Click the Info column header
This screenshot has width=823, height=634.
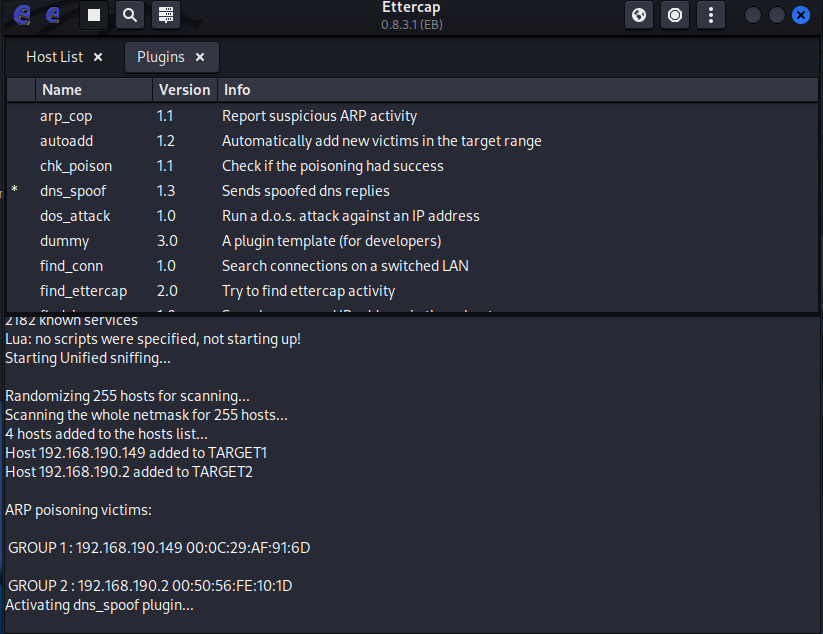click(237, 90)
